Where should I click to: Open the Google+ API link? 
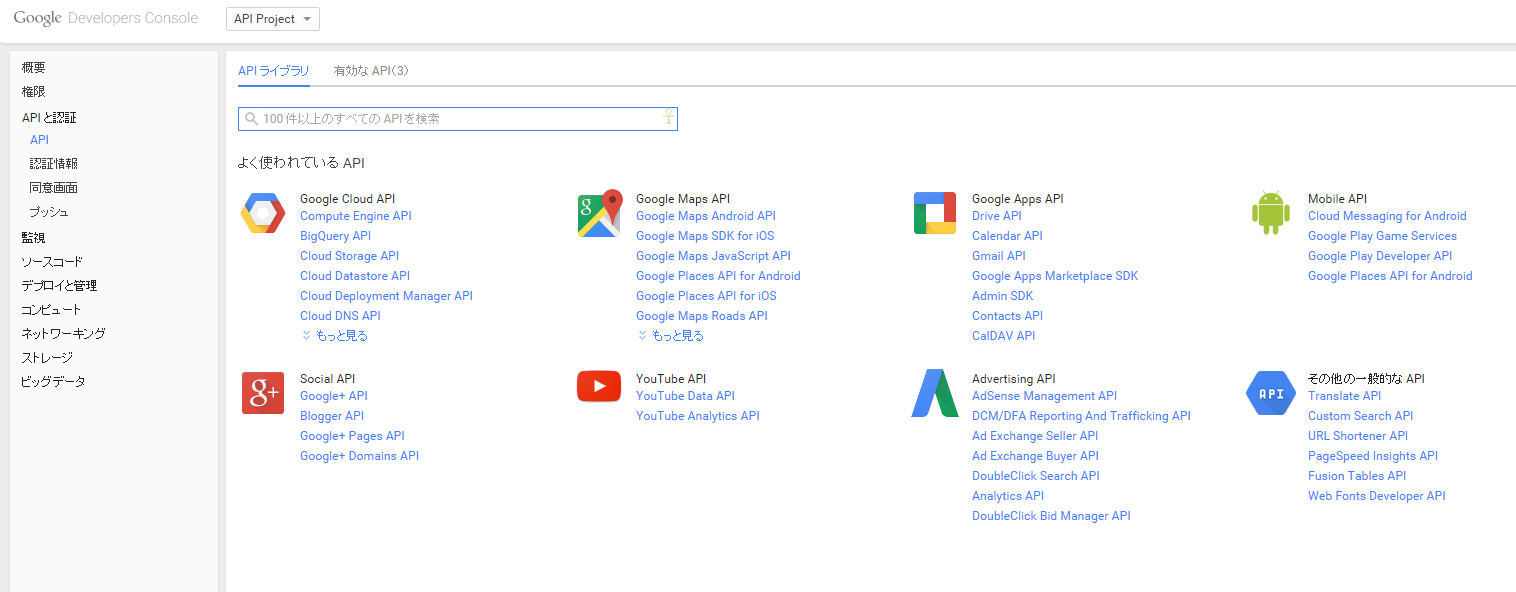point(334,396)
